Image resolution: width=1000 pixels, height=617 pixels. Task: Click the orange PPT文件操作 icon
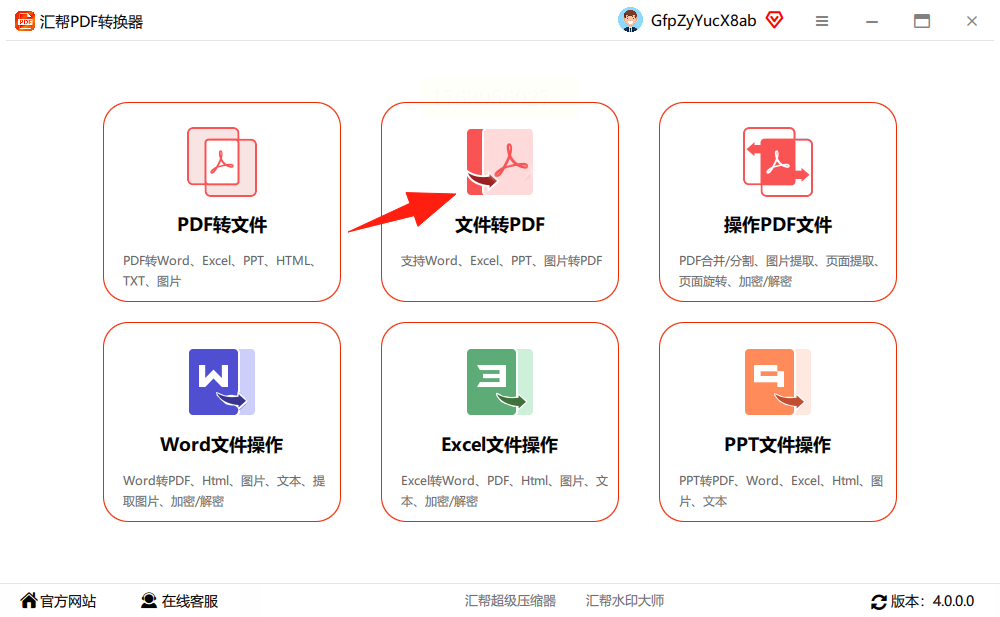click(x=777, y=382)
